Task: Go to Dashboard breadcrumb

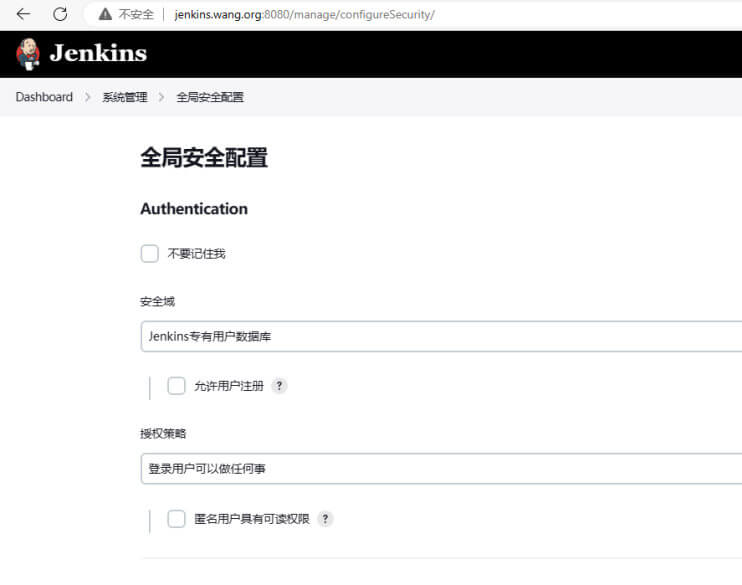Action: (x=44, y=97)
